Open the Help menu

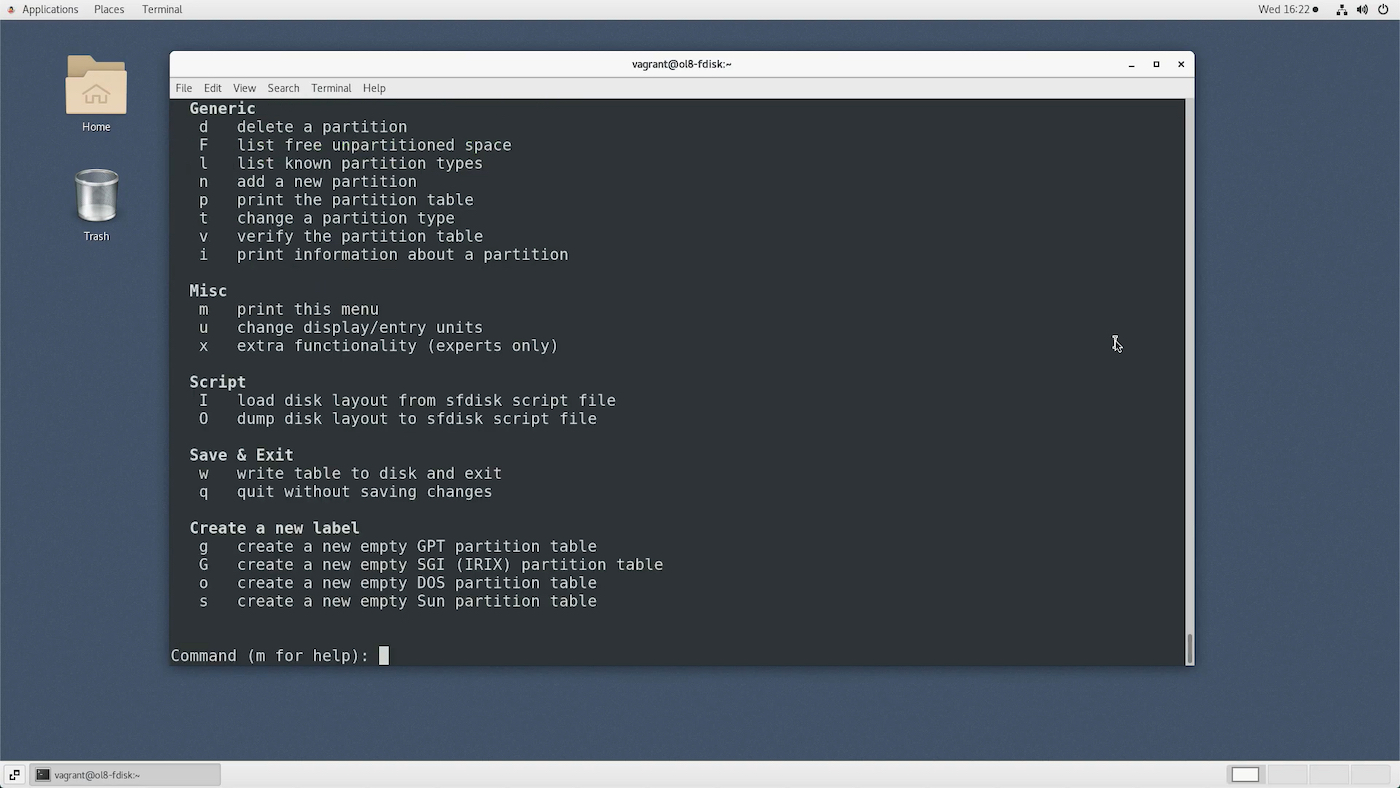374,88
